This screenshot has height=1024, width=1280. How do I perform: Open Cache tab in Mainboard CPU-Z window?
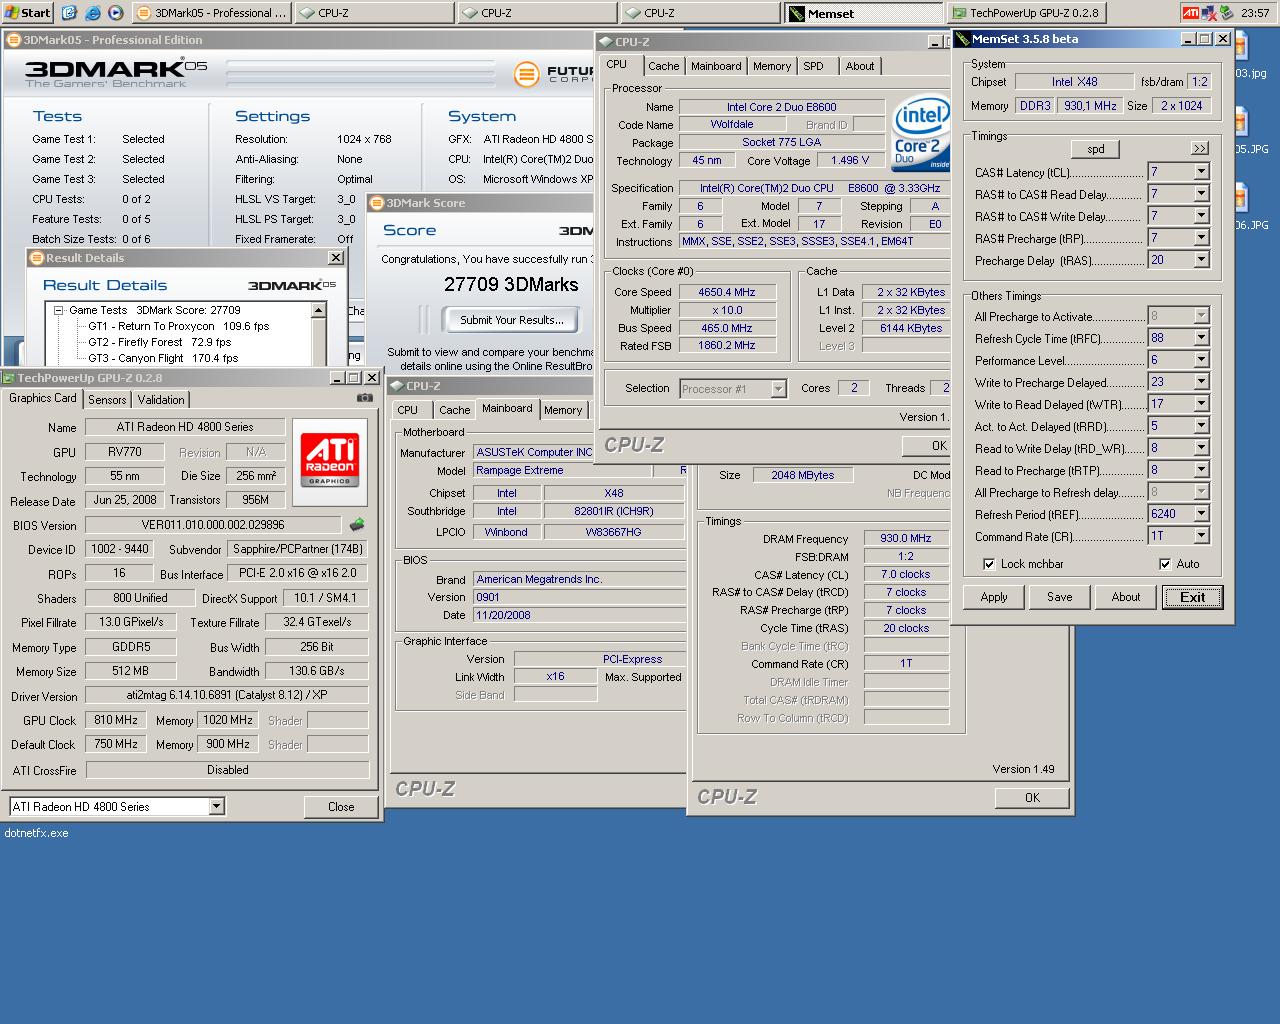click(454, 410)
